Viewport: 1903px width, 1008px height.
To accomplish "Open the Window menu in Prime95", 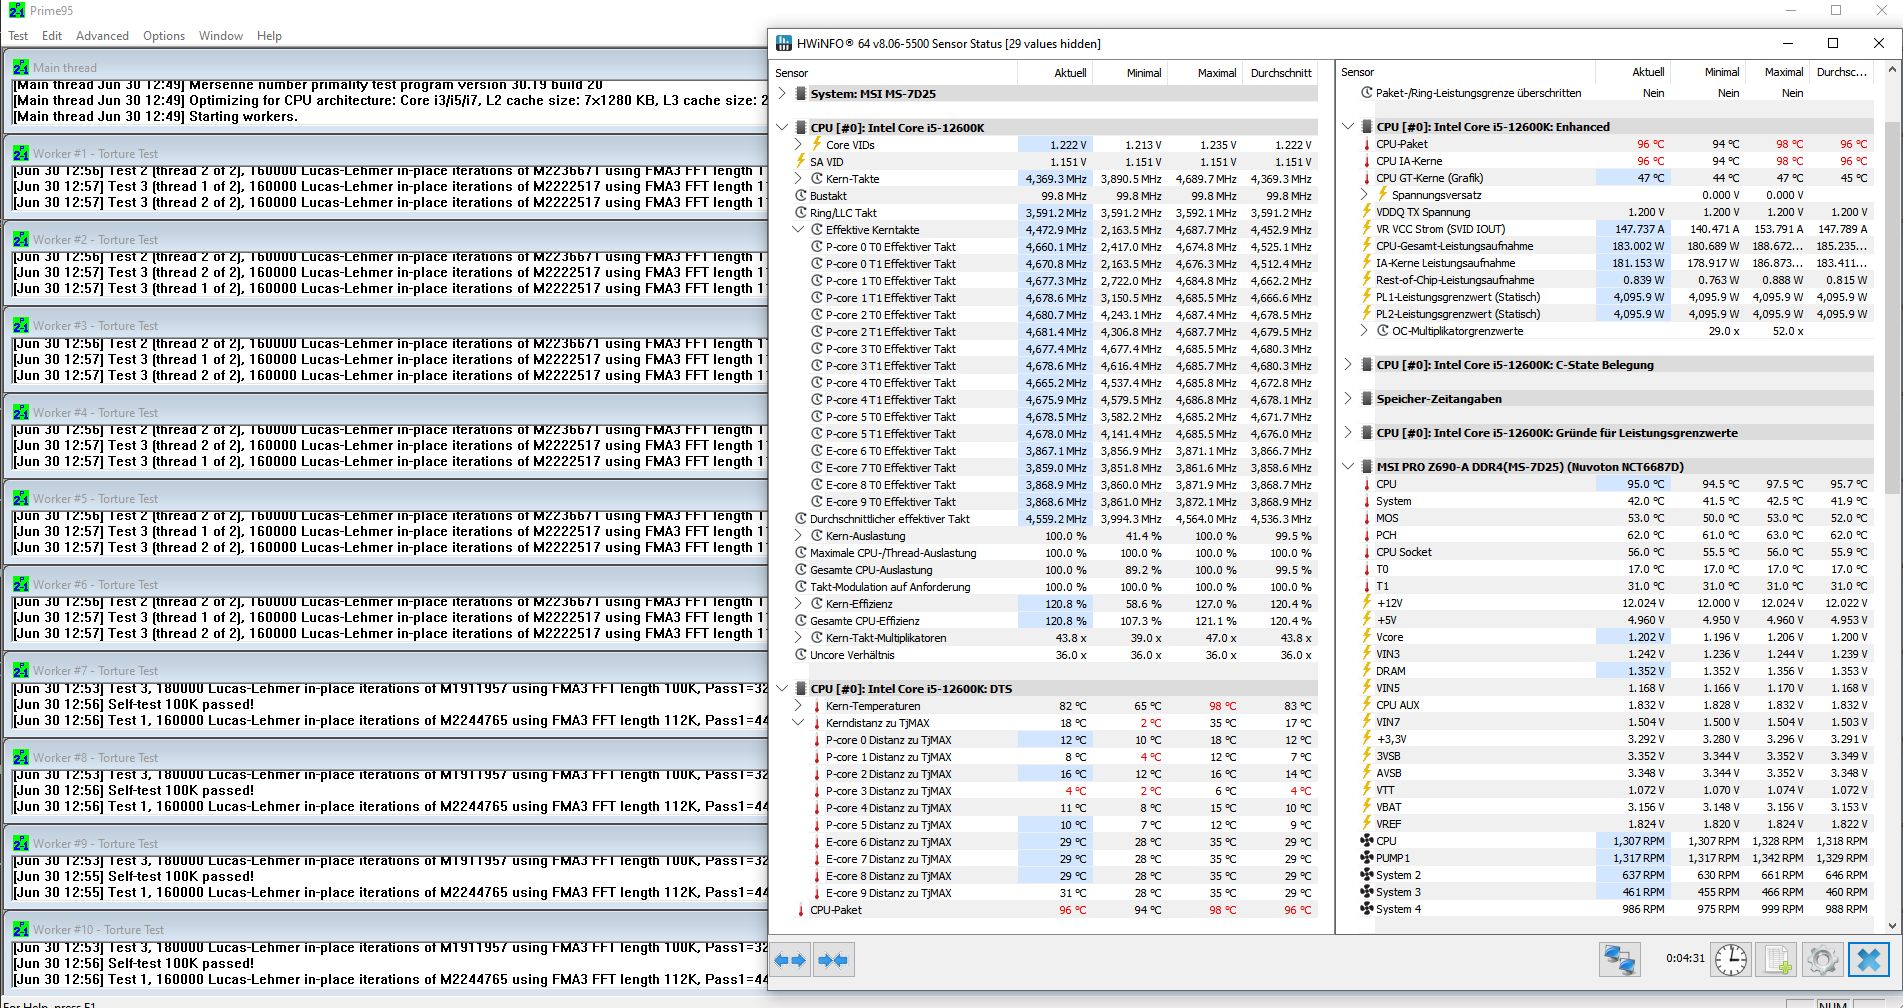I will 221,36.
